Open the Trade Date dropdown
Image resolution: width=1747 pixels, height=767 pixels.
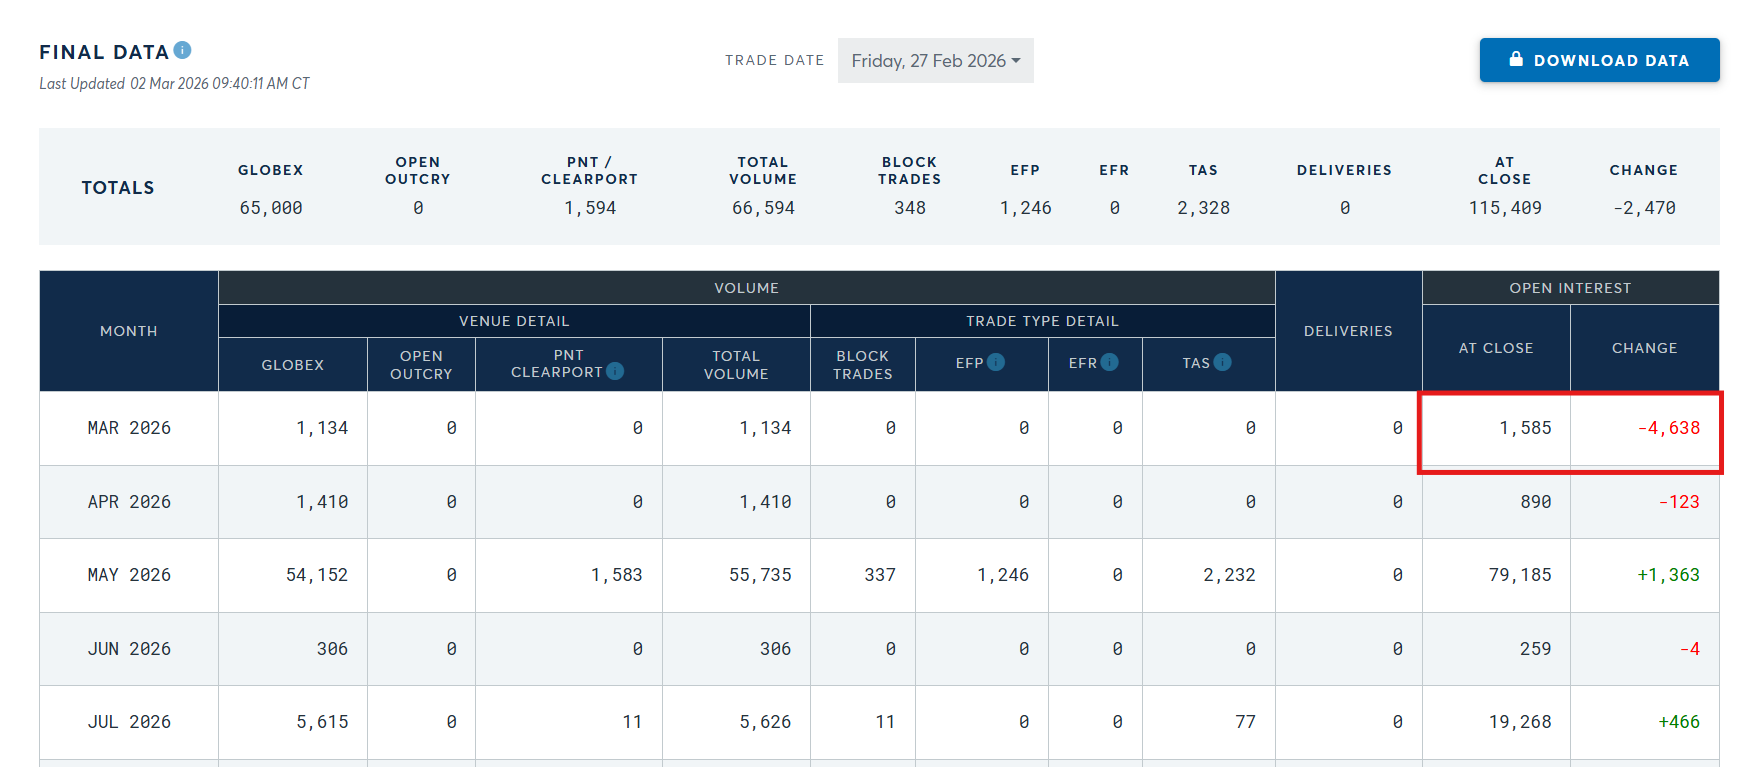[934, 61]
